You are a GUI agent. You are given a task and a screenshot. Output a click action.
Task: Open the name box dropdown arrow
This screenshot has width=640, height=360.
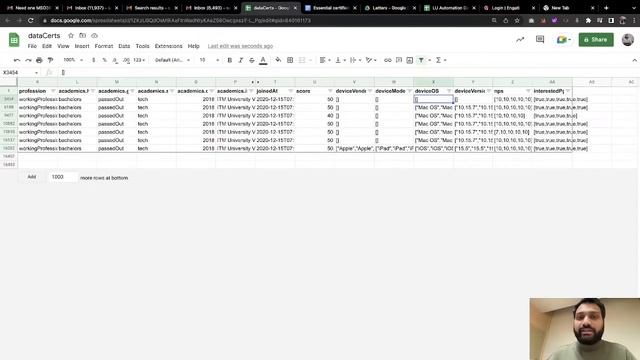pyautogui.click(x=36, y=73)
